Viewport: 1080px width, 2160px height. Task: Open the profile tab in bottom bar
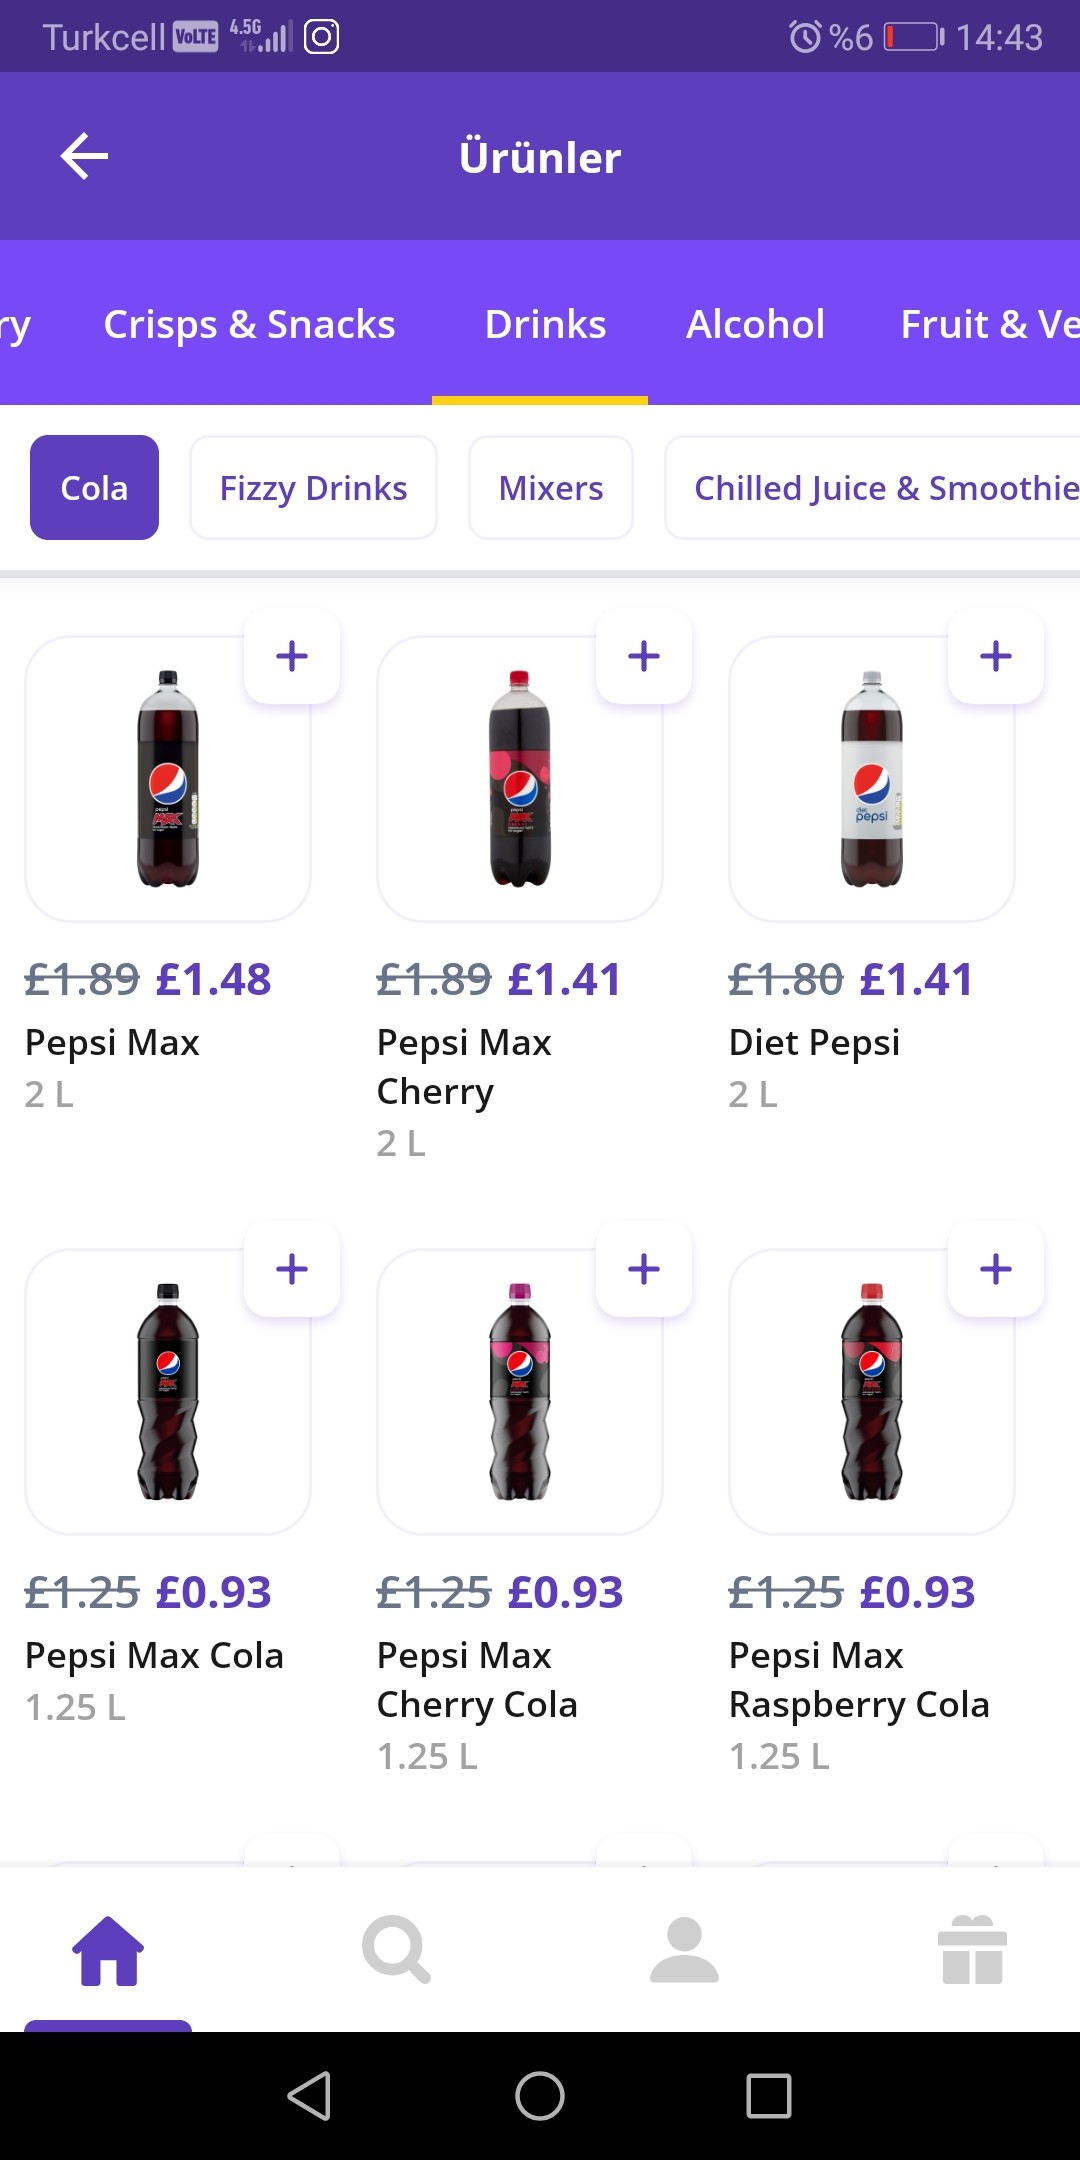[684, 1950]
